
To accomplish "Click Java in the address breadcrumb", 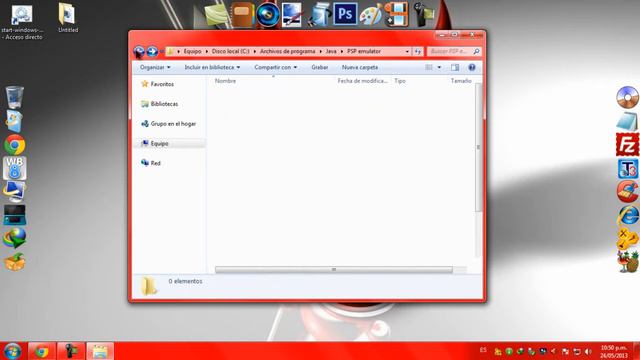I will pos(331,51).
